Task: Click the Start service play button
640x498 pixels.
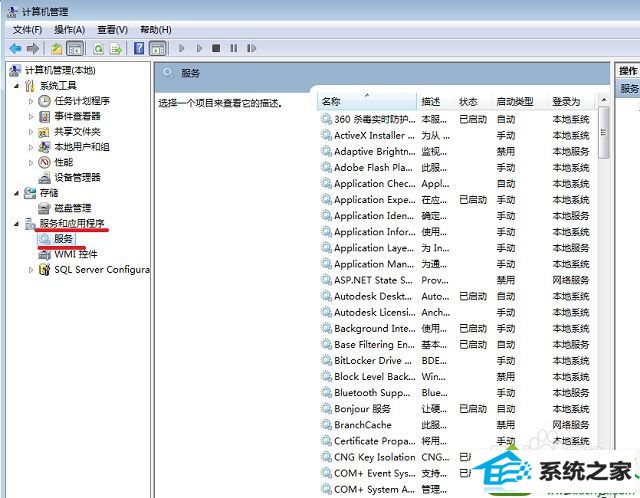Action: [182, 49]
